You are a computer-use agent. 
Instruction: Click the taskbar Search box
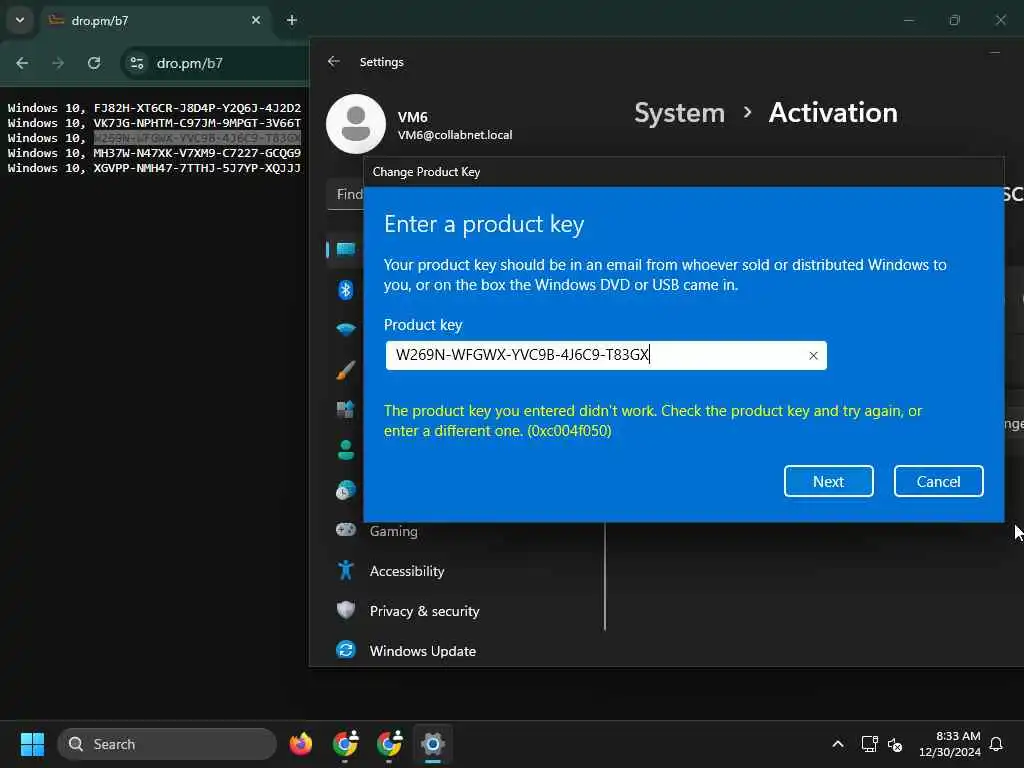[167, 744]
